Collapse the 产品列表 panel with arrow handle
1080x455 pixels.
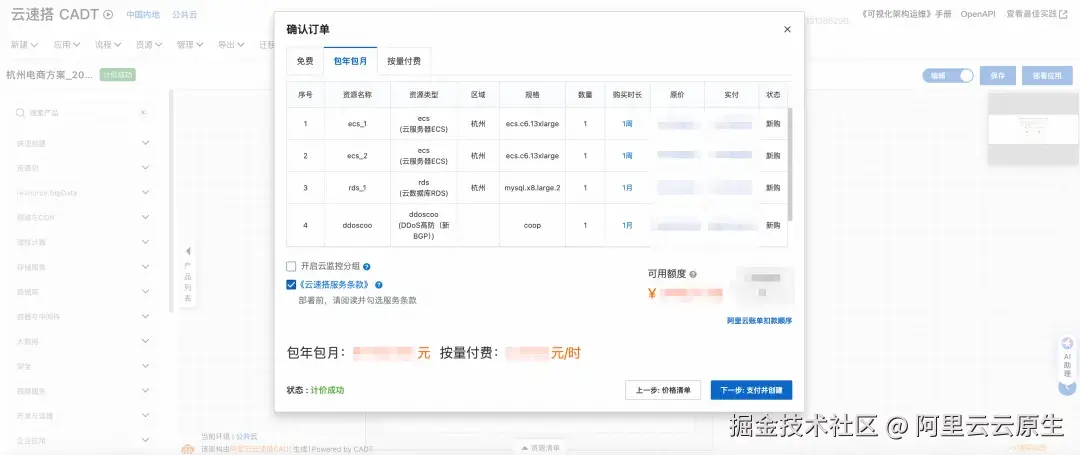188,251
